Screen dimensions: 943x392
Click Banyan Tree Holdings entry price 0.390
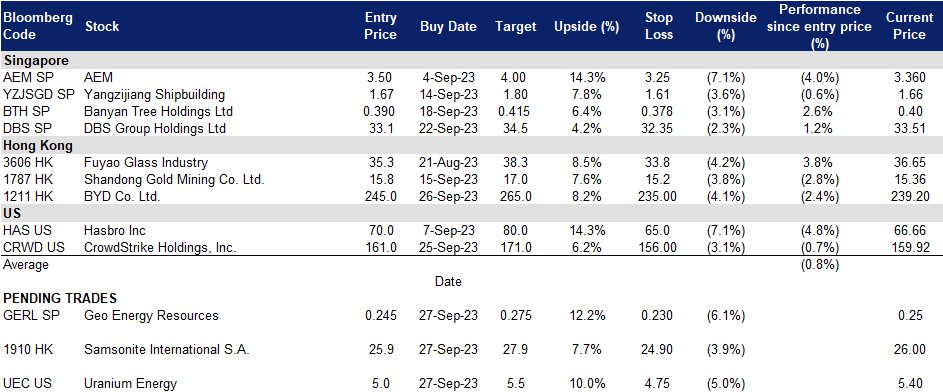tap(381, 112)
